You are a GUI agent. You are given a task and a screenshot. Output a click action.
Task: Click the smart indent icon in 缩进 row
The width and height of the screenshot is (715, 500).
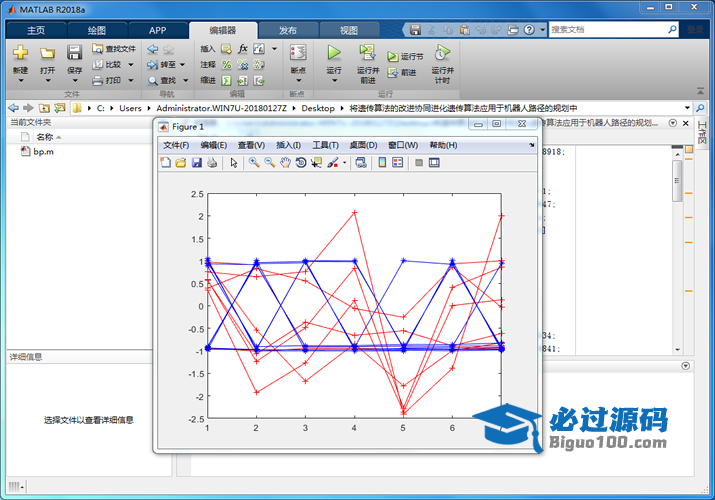point(226,81)
